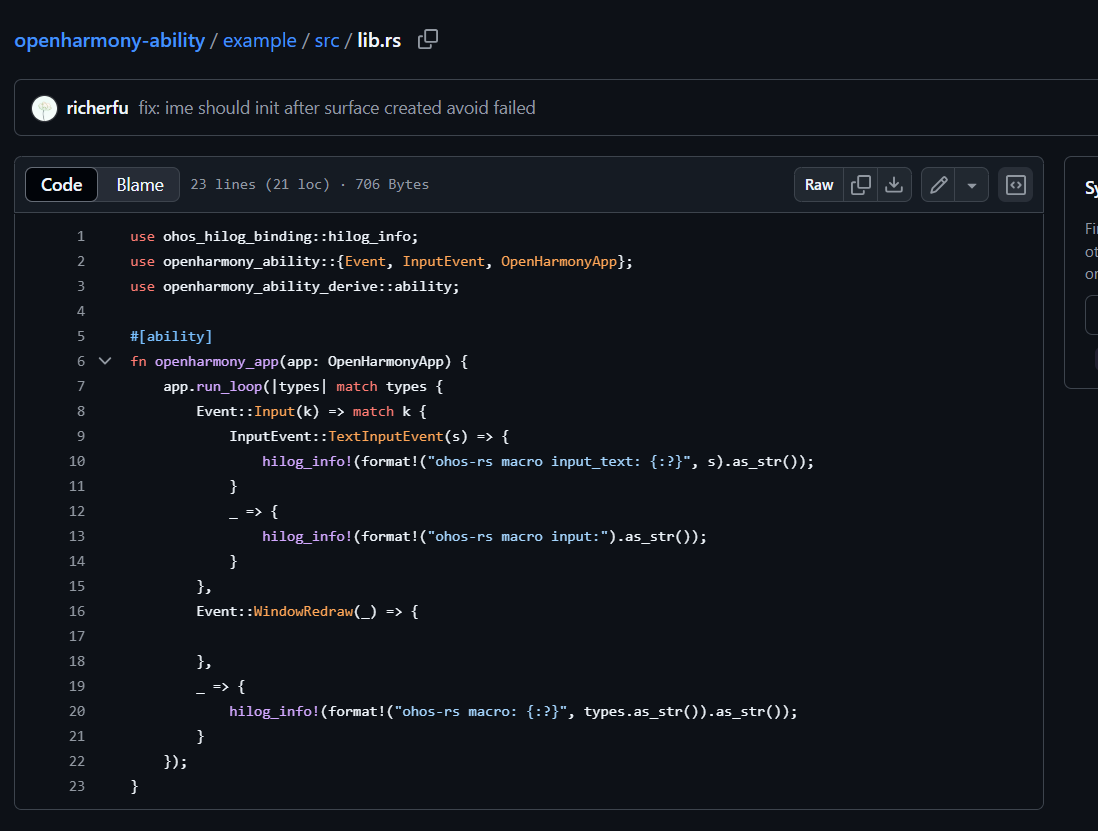Open richerfu's avatar image
Viewport: 1098px width, 831px height.
pos(45,109)
